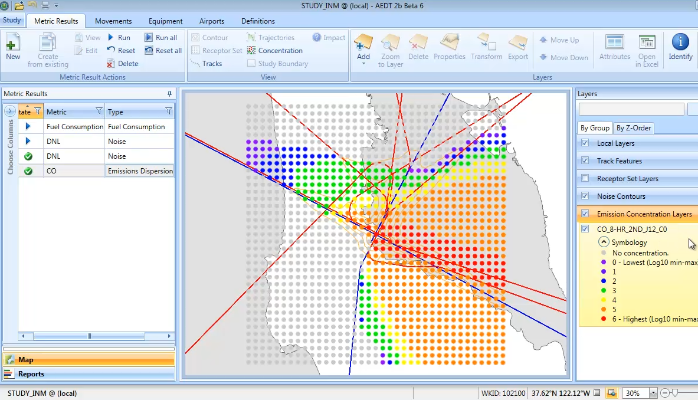Open the 30% zoom level dropdown
698x400 pixels.
654,393
